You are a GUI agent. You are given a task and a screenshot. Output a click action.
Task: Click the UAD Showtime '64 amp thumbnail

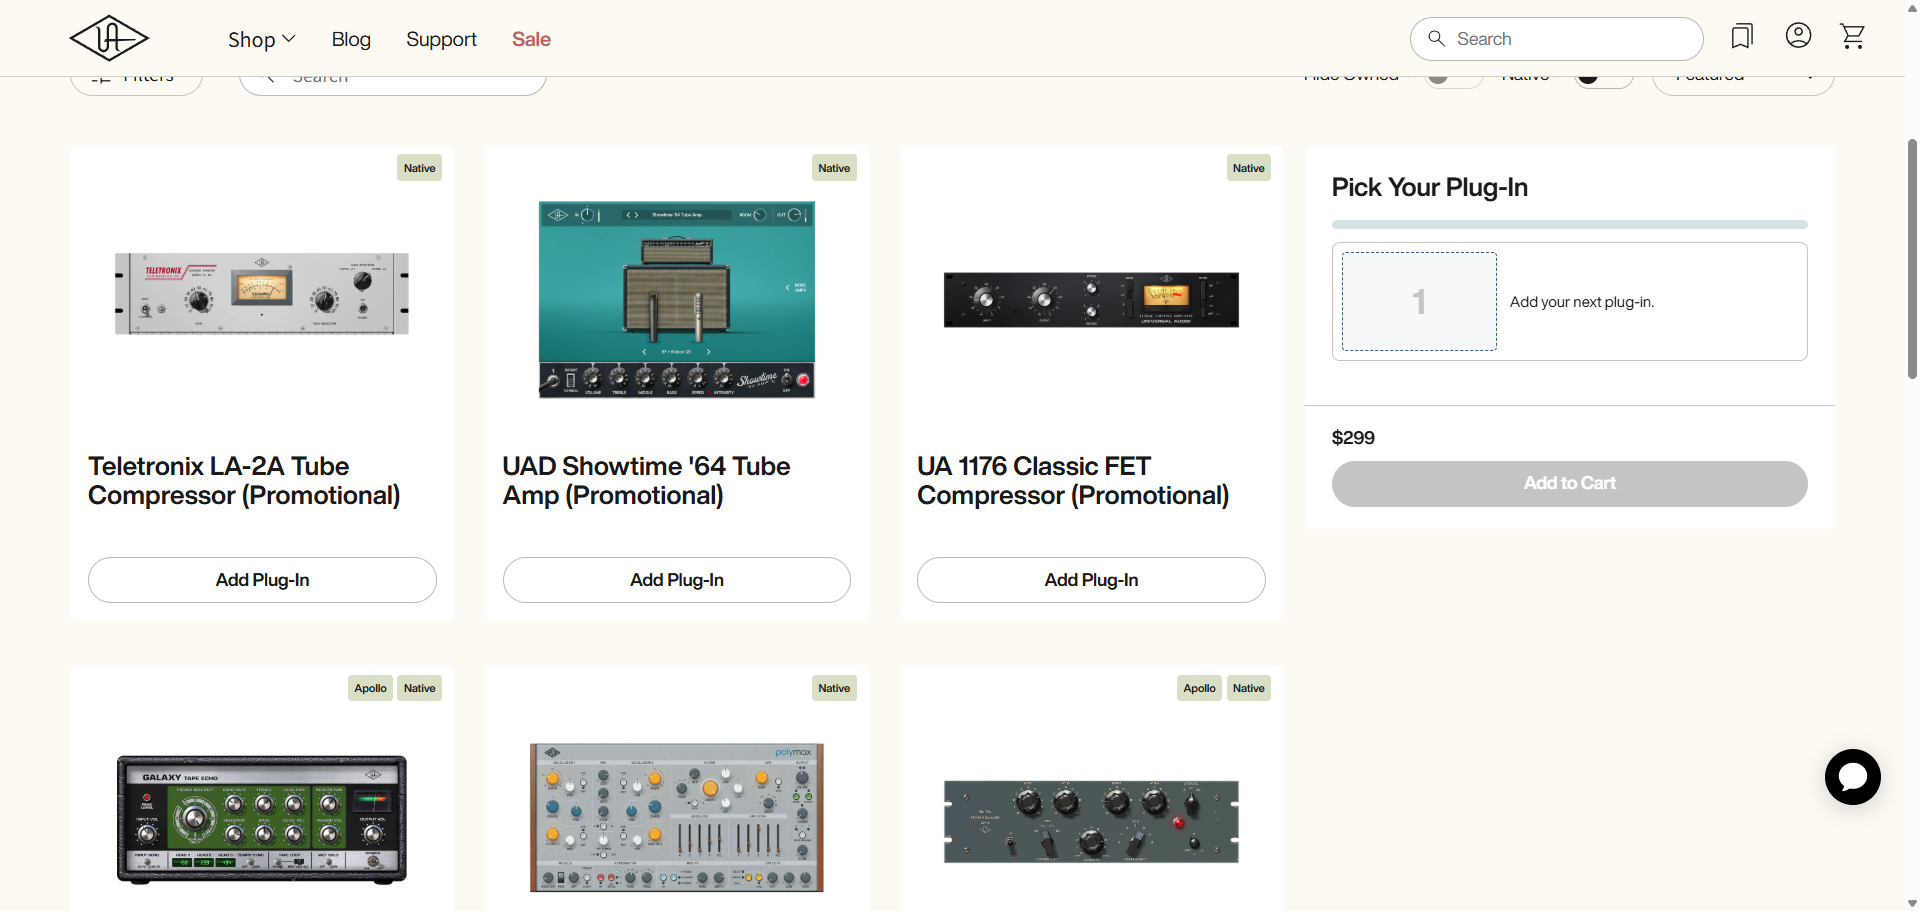click(x=676, y=300)
